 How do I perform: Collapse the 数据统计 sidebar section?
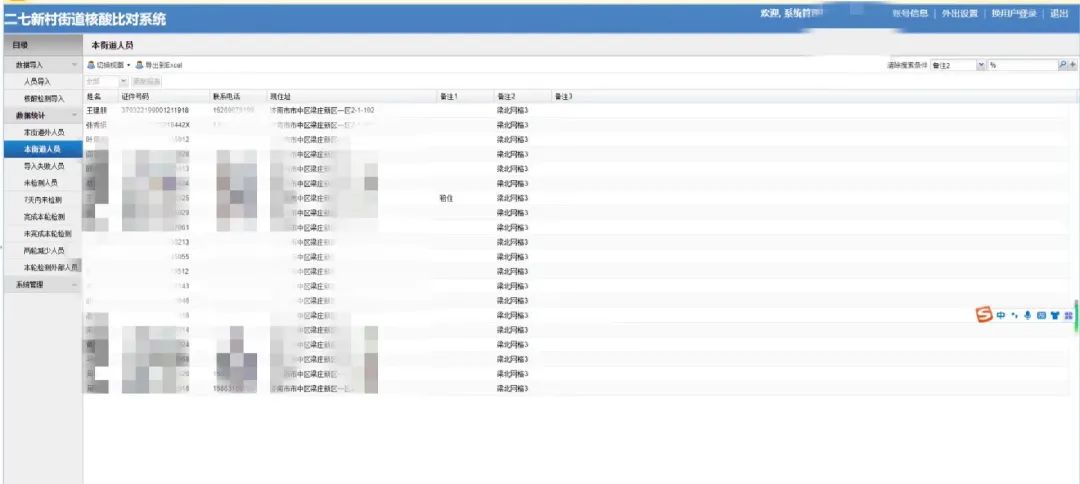(73, 116)
